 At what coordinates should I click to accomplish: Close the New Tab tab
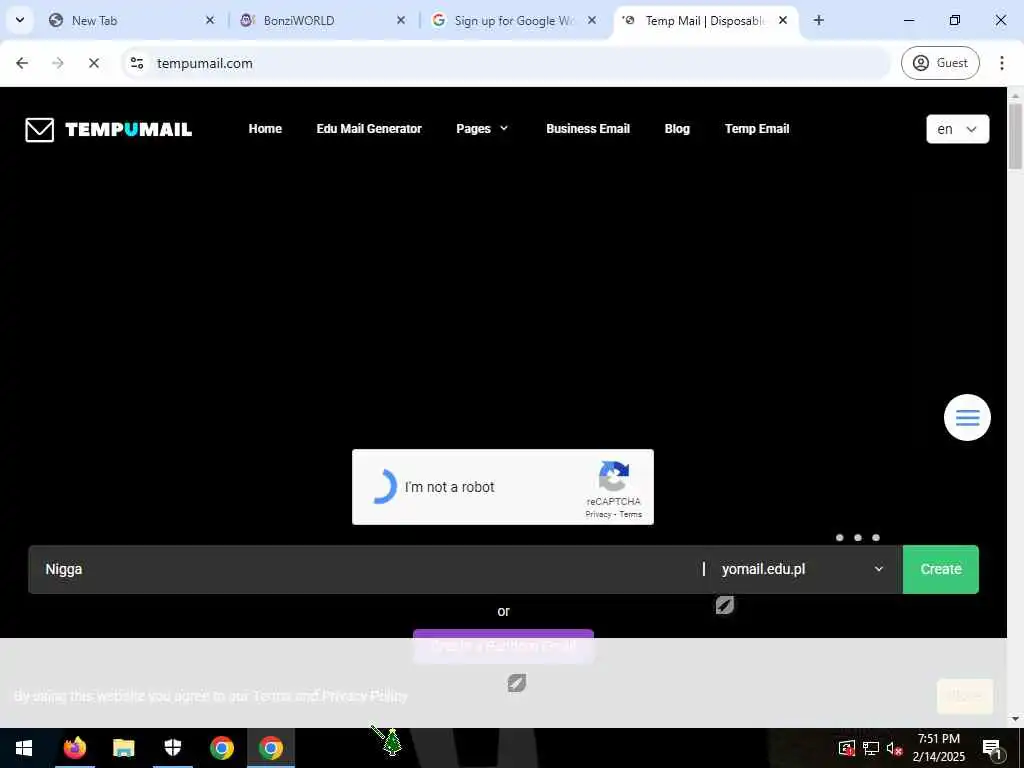click(x=210, y=20)
